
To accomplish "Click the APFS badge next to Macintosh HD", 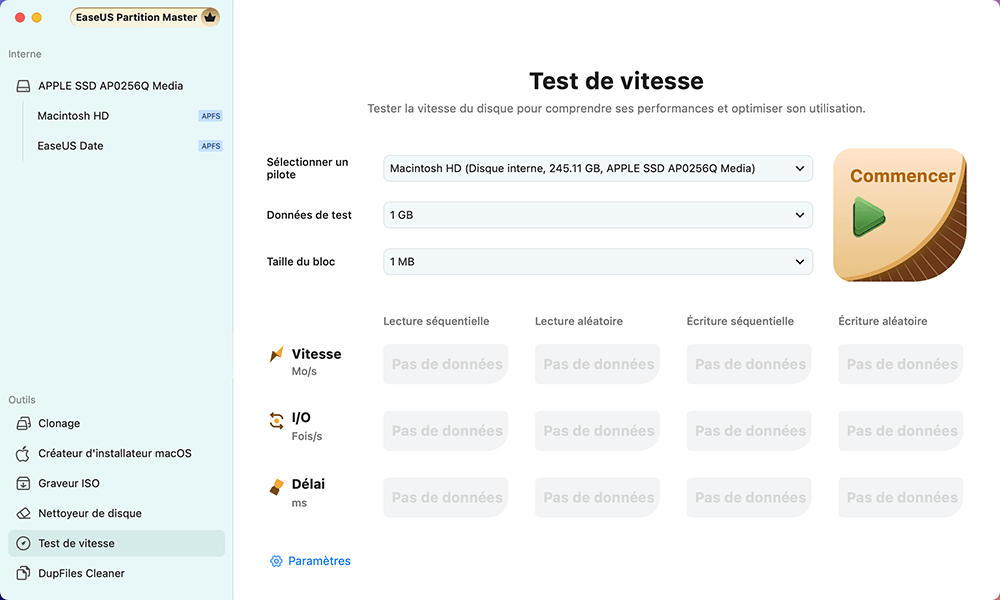I will click(x=210, y=116).
